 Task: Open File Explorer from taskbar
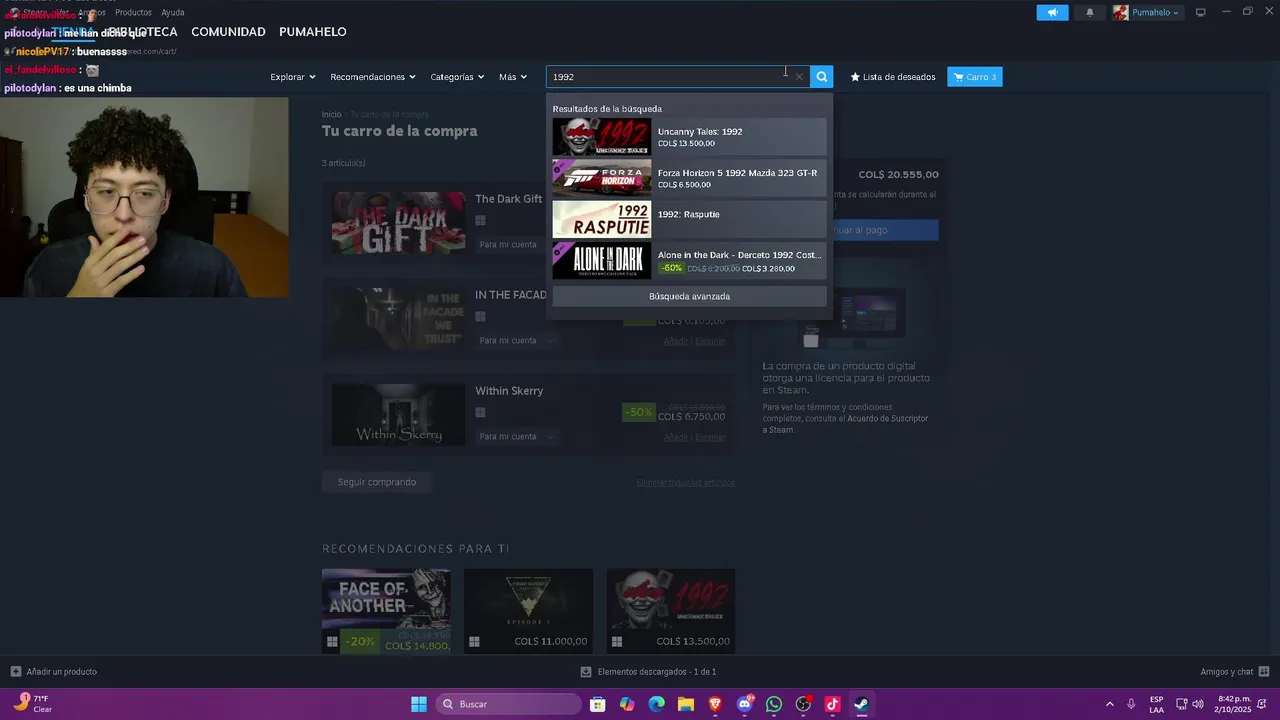click(x=686, y=704)
